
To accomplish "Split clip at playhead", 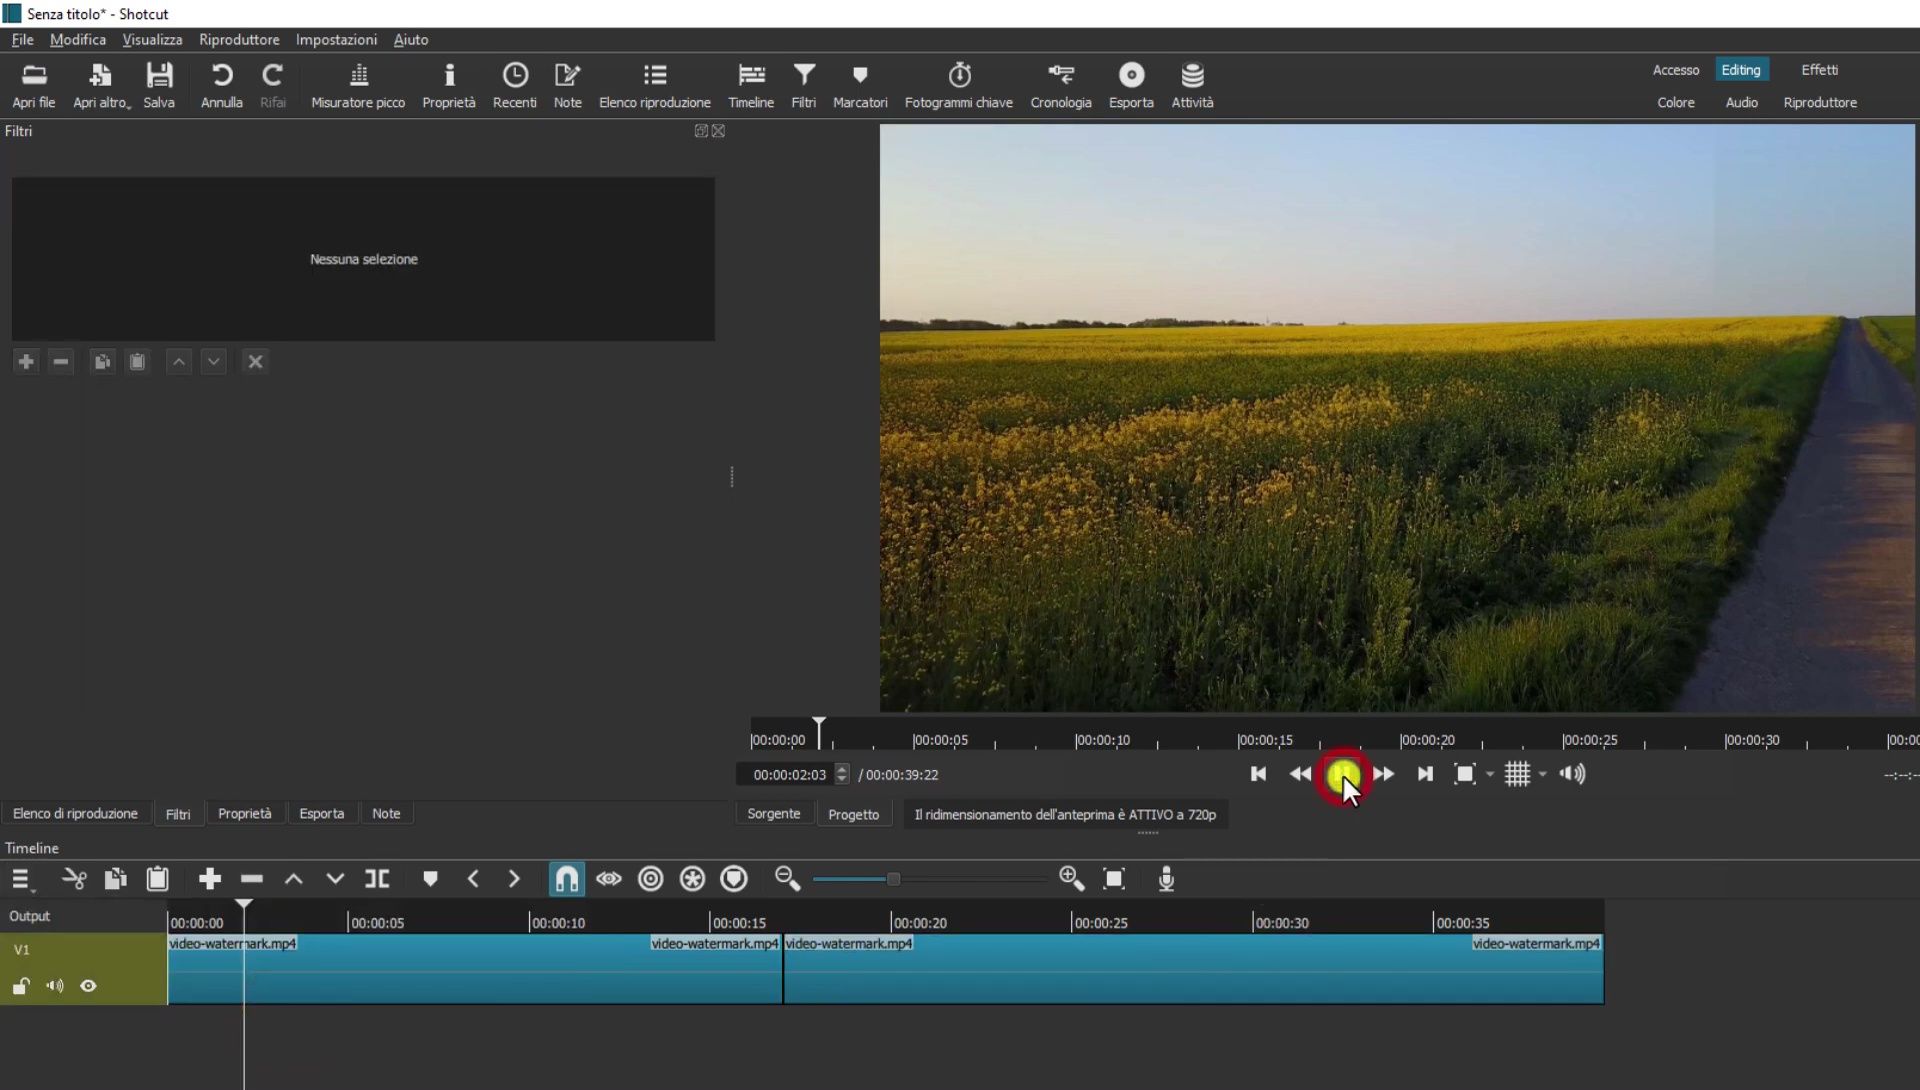I will coord(377,879).
